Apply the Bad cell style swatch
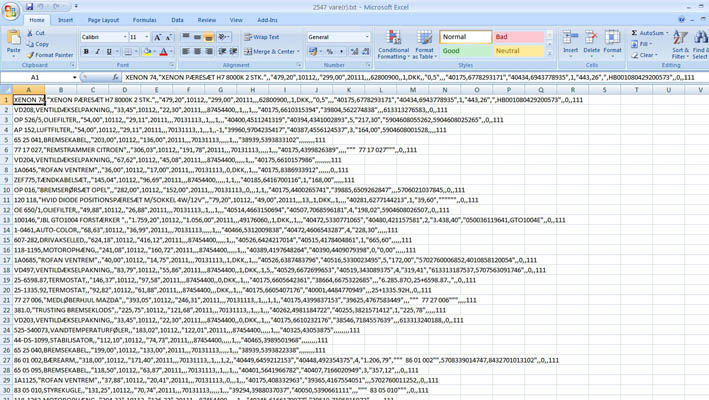 [518, 37]
